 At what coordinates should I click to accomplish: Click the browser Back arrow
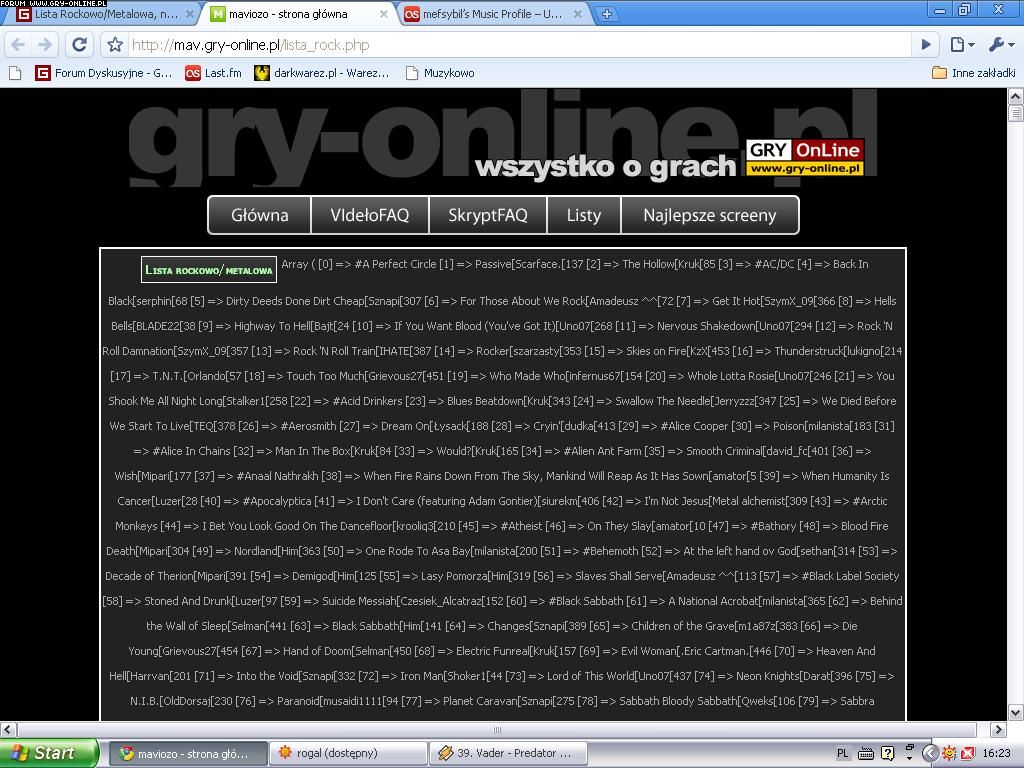18,44
